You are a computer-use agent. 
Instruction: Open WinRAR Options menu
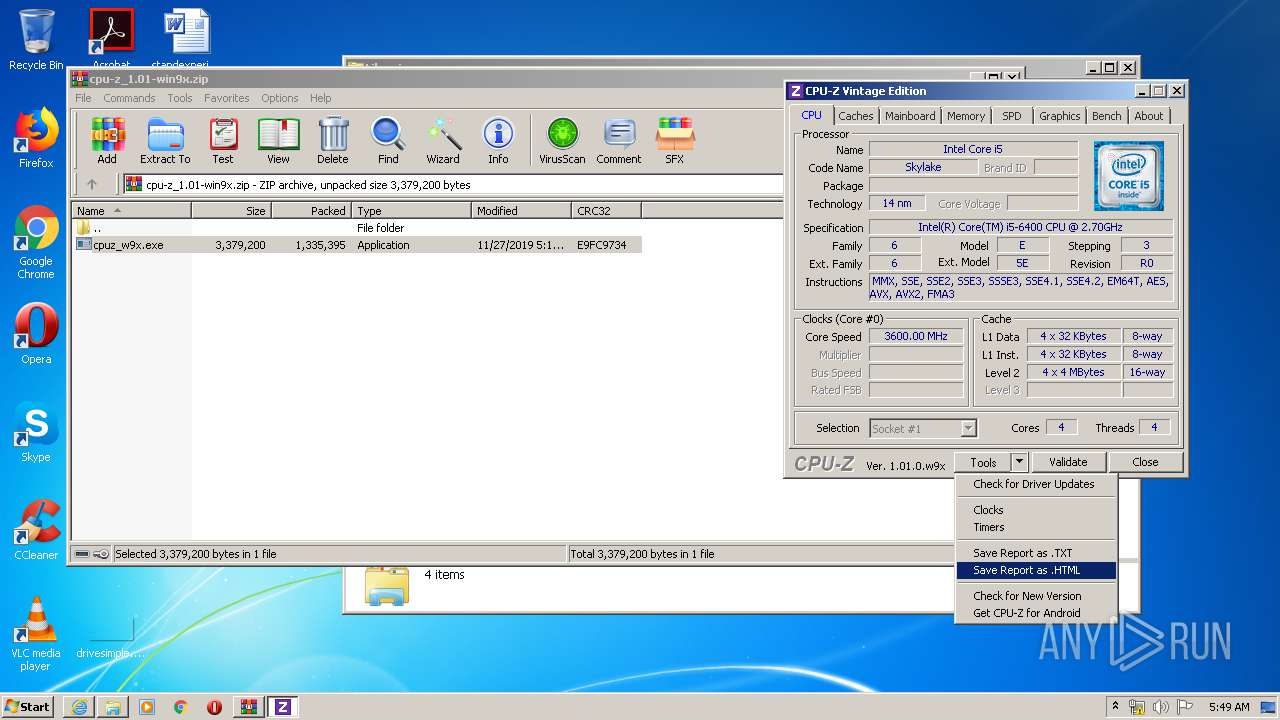coord(280,98)
